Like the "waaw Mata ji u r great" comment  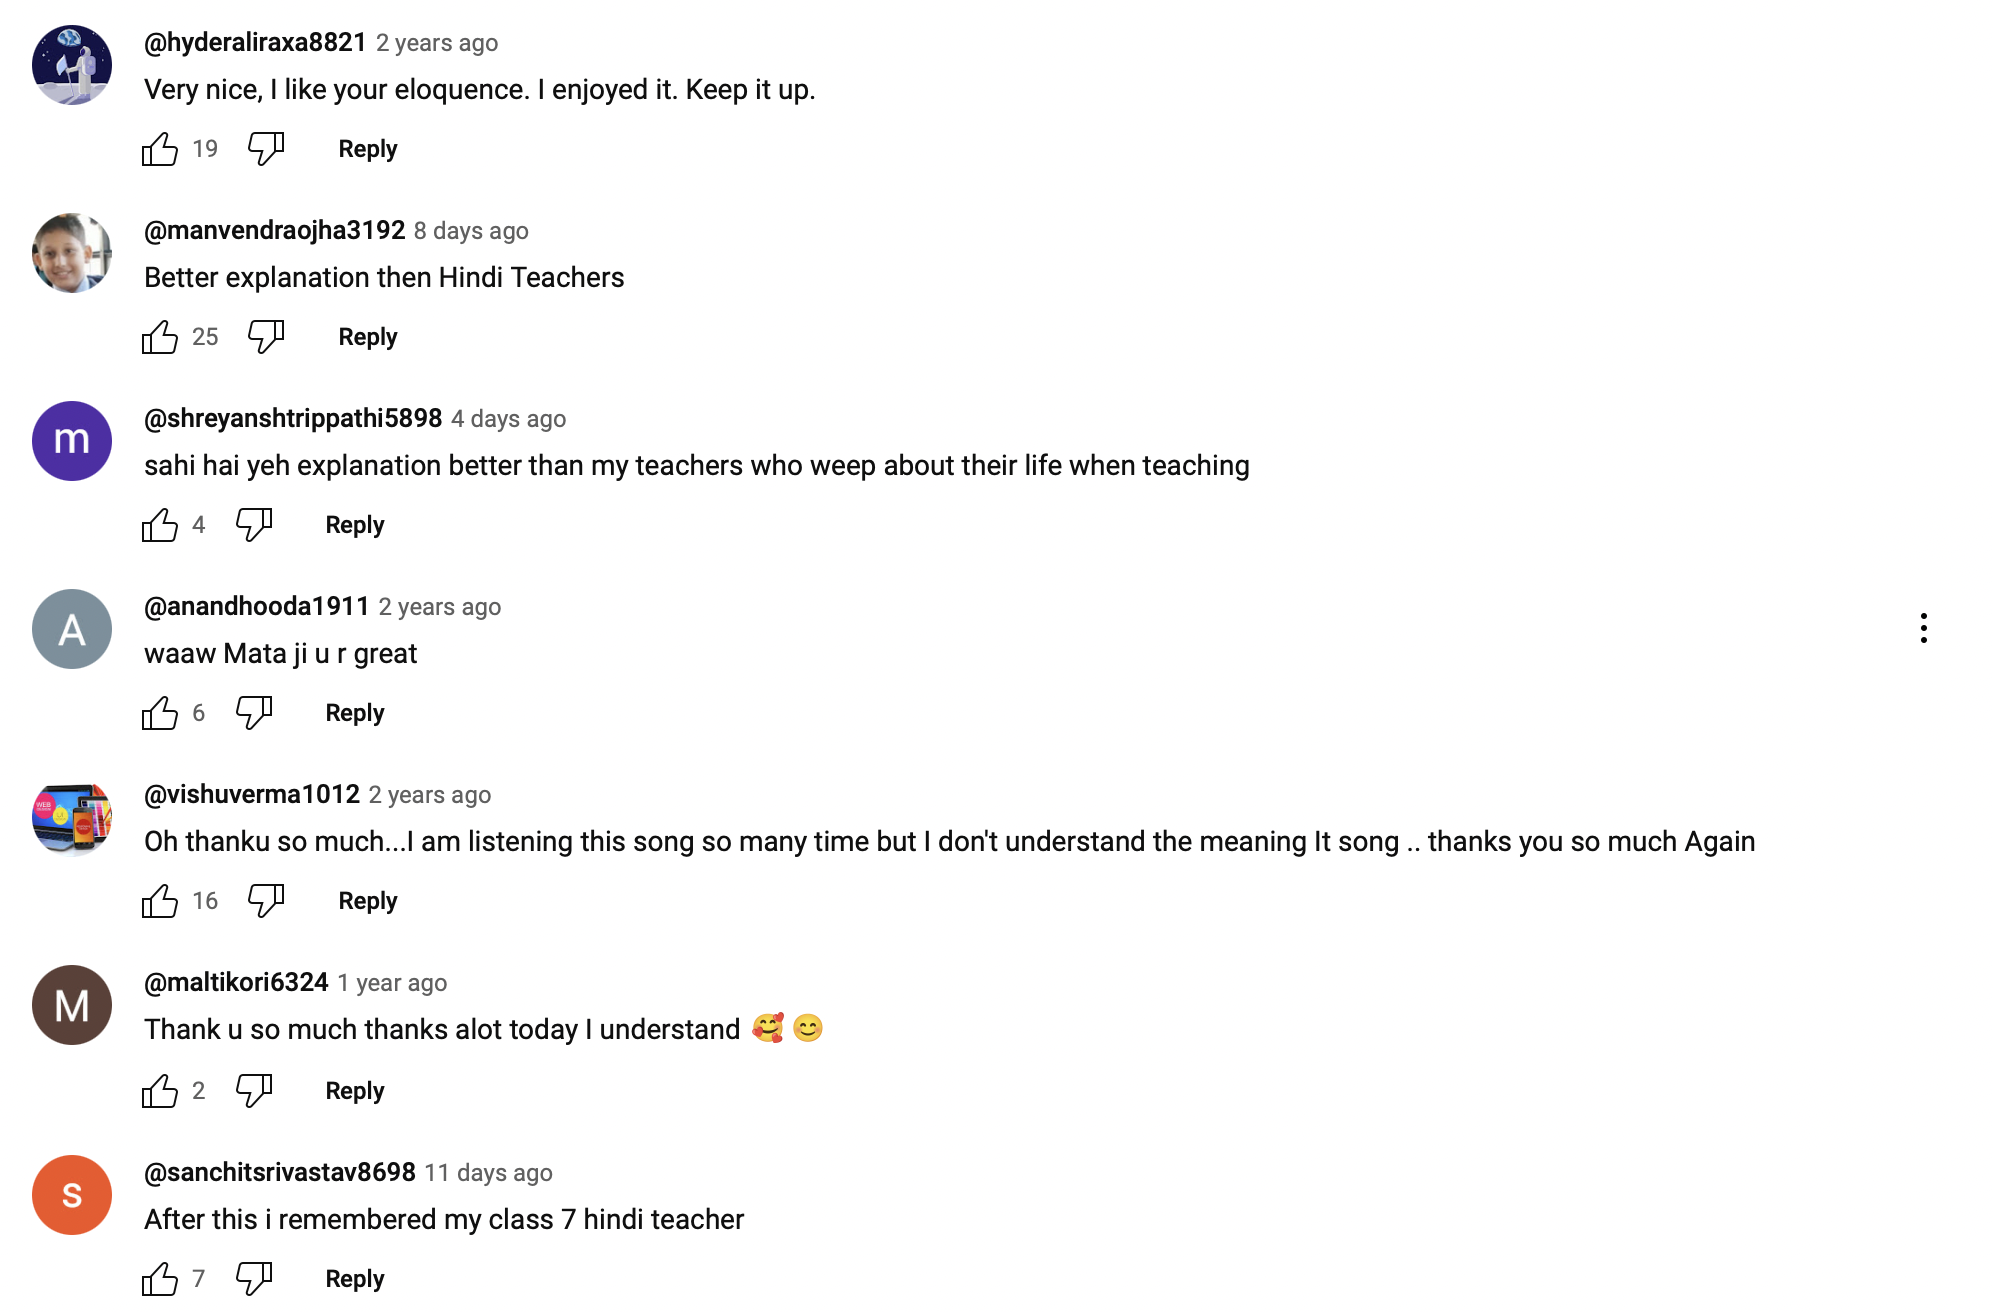tap(160, 713)
